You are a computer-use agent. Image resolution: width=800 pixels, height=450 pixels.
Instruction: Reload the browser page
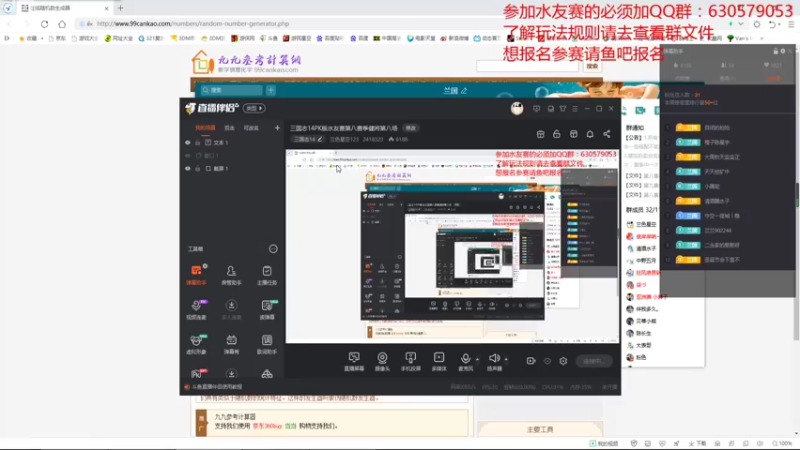tap(44, 24)
